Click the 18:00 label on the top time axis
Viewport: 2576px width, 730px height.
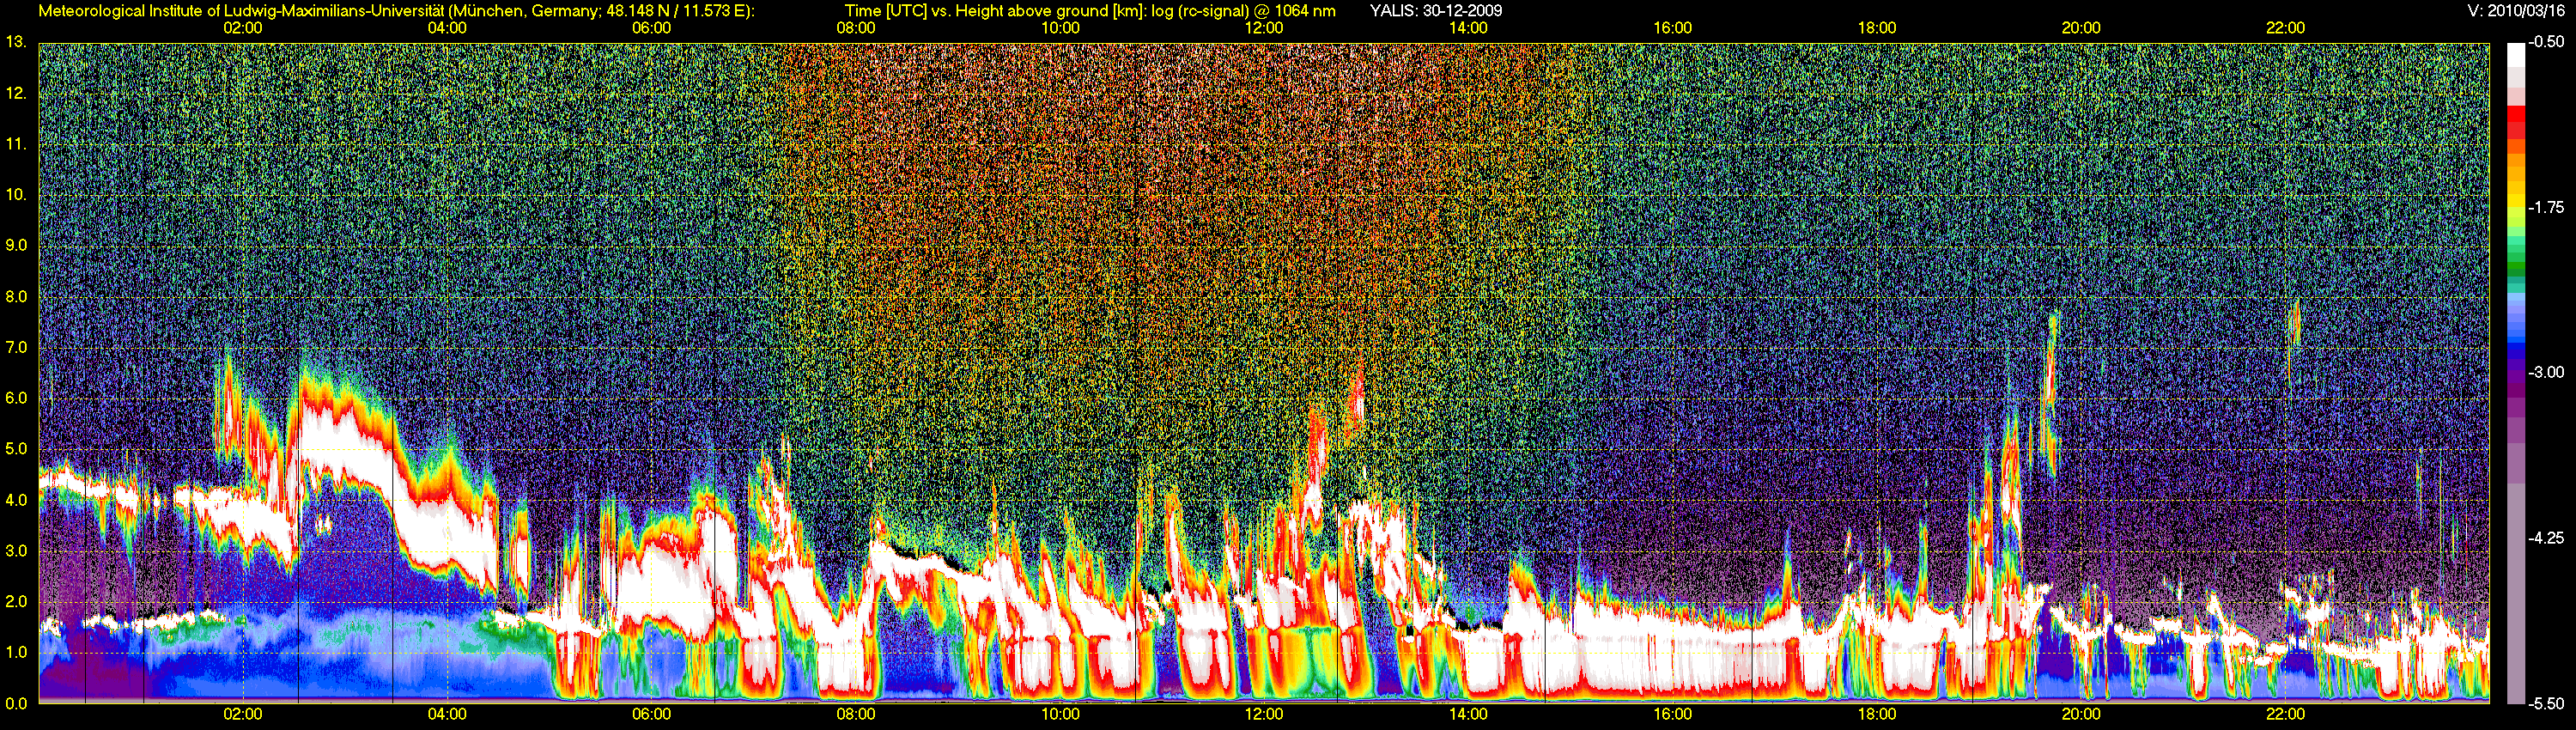[1877, 28]
